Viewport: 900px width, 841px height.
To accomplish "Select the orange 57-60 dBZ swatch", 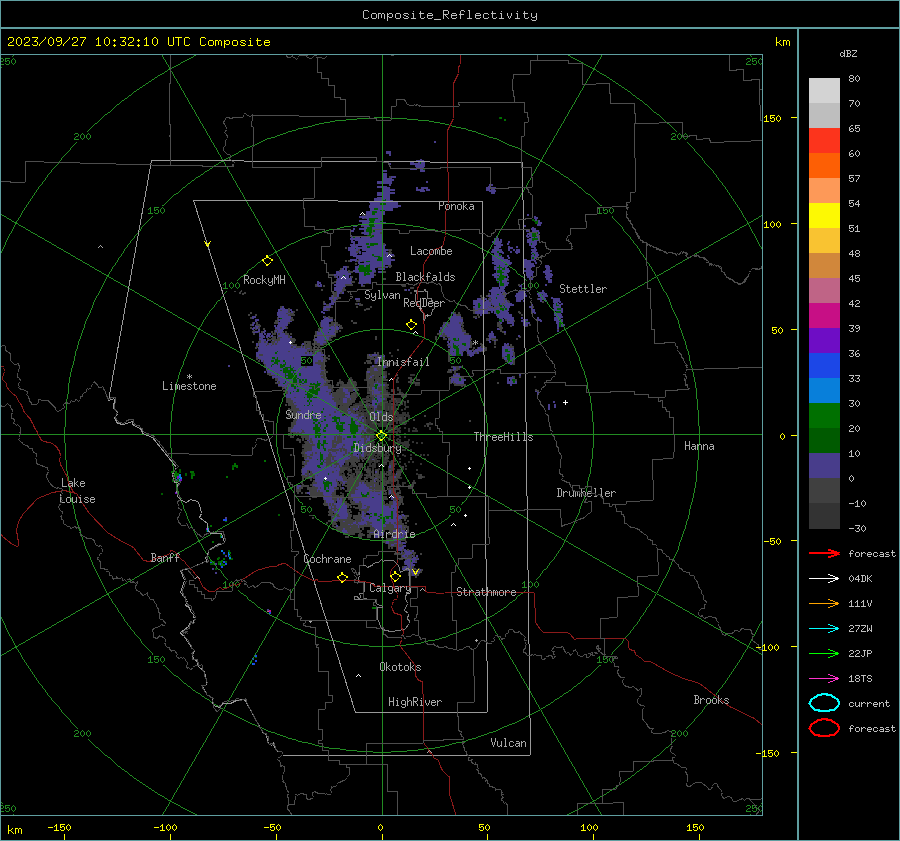I will [824, 166].
